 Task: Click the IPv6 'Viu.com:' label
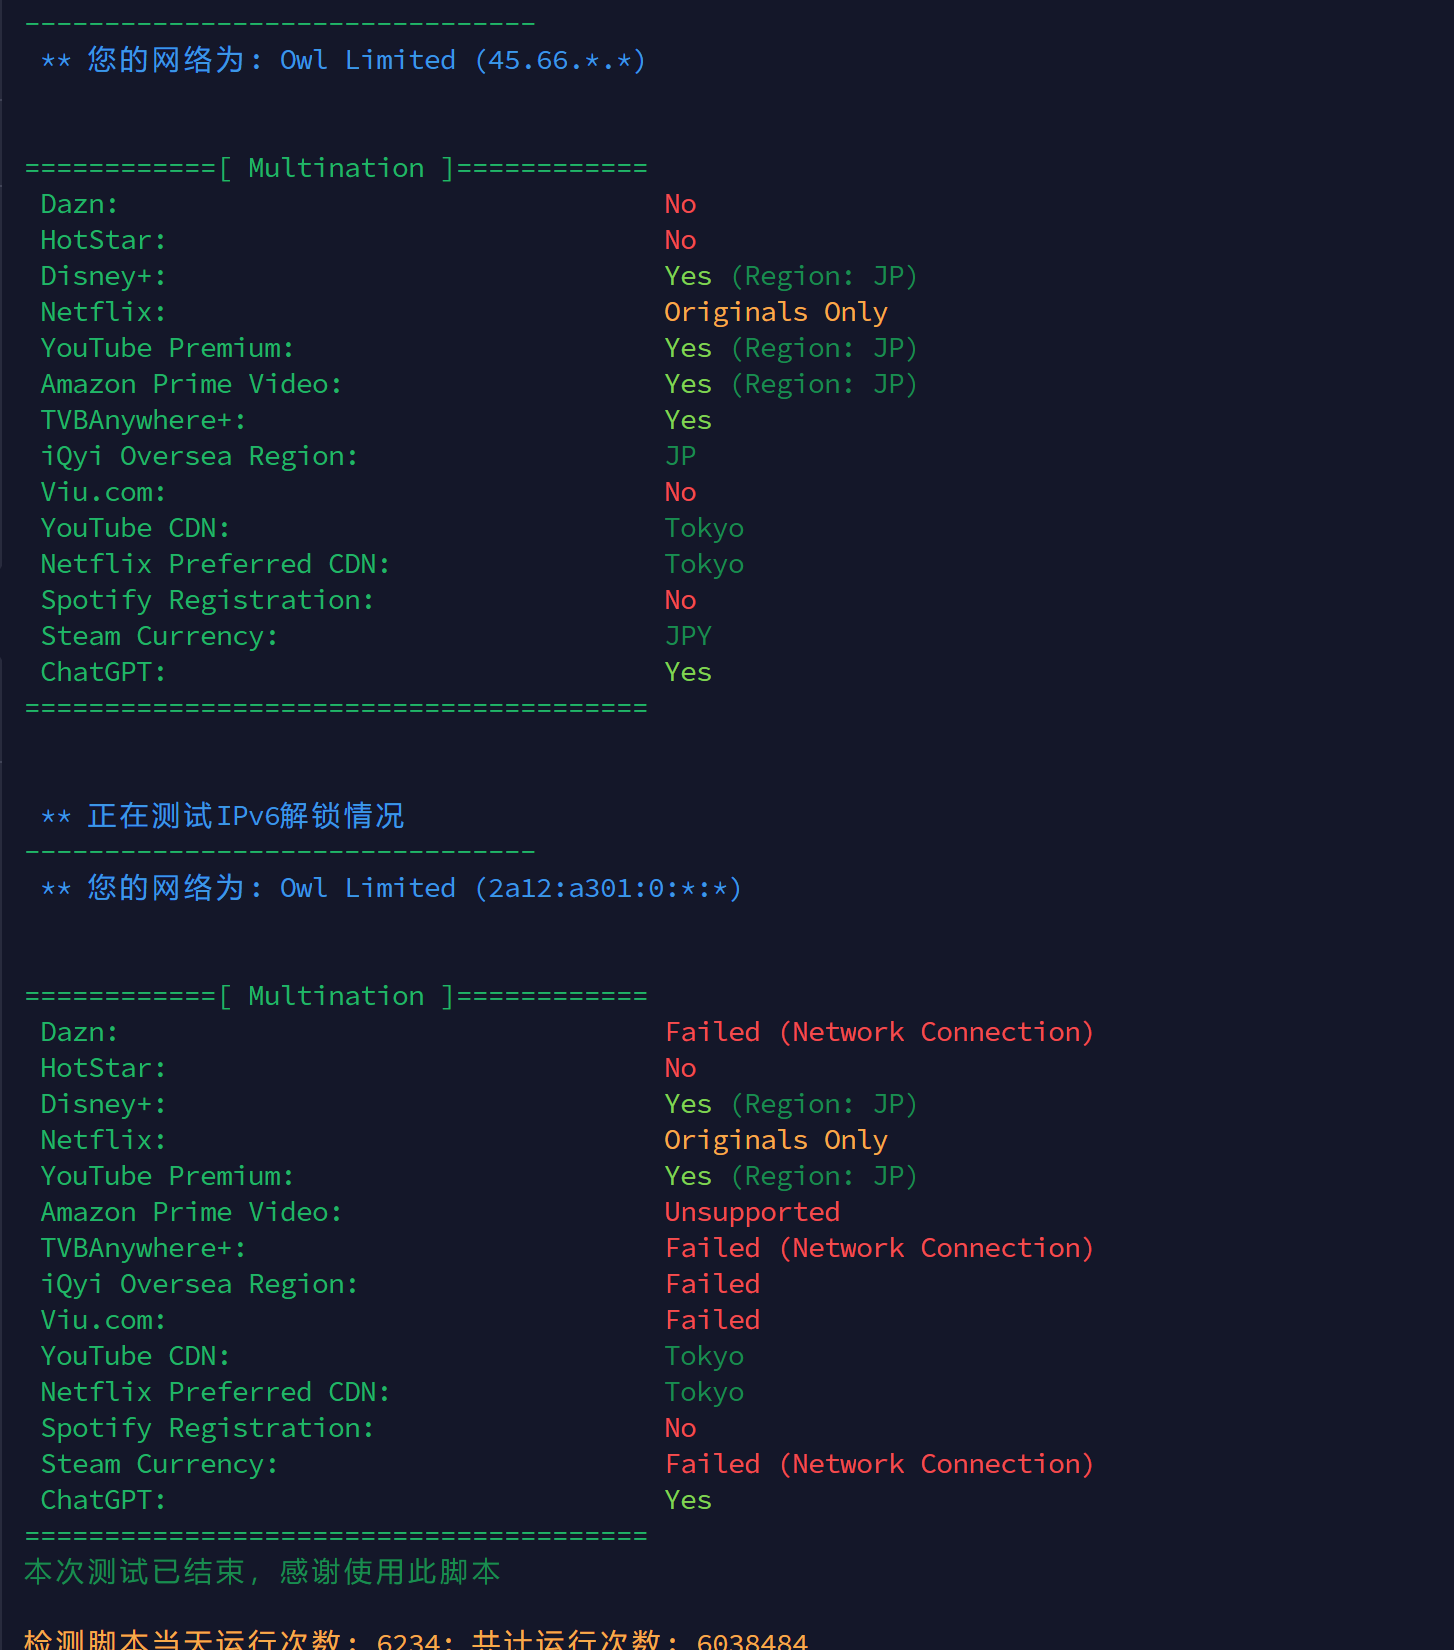pos(103,1320)
